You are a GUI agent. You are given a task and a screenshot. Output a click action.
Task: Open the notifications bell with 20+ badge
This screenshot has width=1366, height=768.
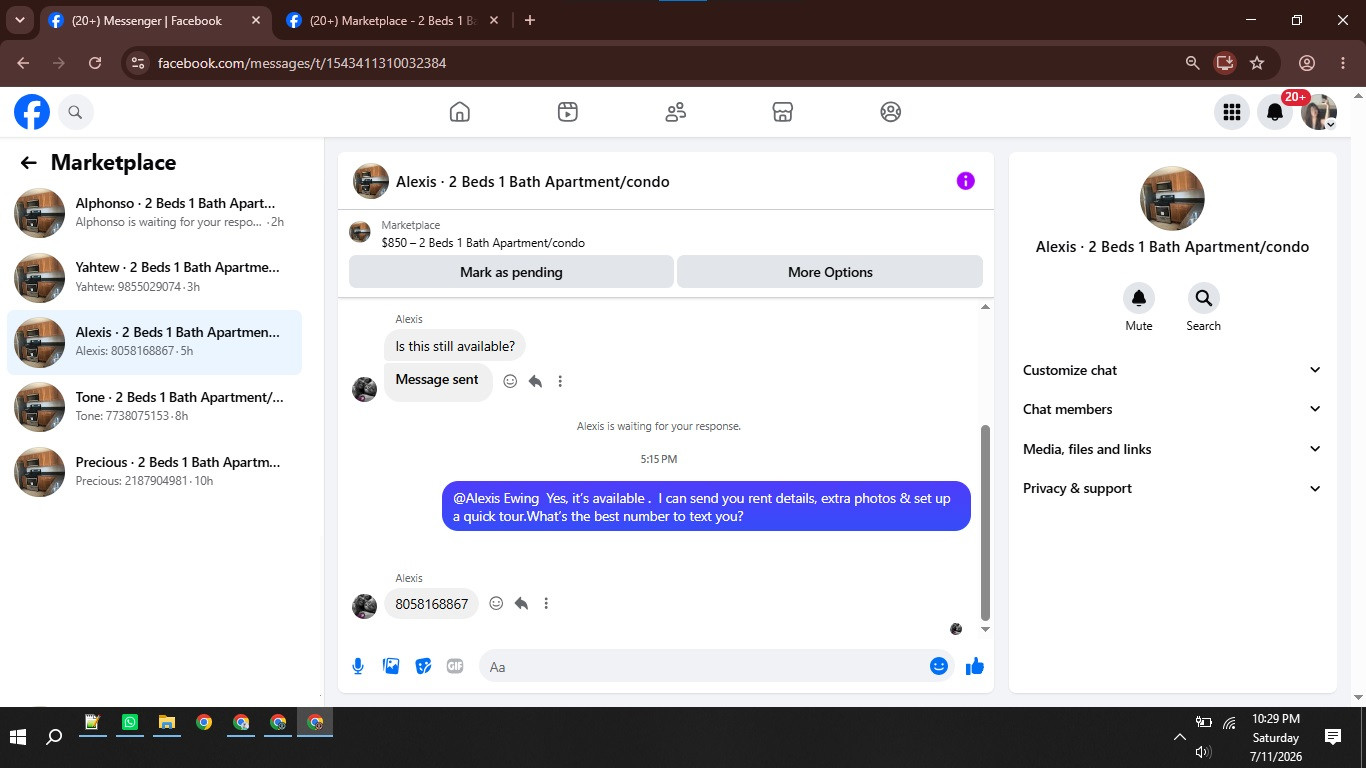pyautogui.click(x=1275, y=112)
